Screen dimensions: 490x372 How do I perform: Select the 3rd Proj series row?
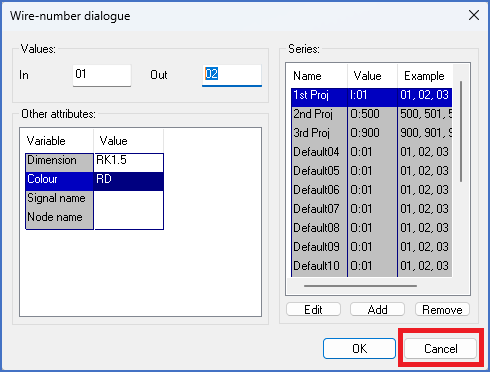tap(371, 135)
